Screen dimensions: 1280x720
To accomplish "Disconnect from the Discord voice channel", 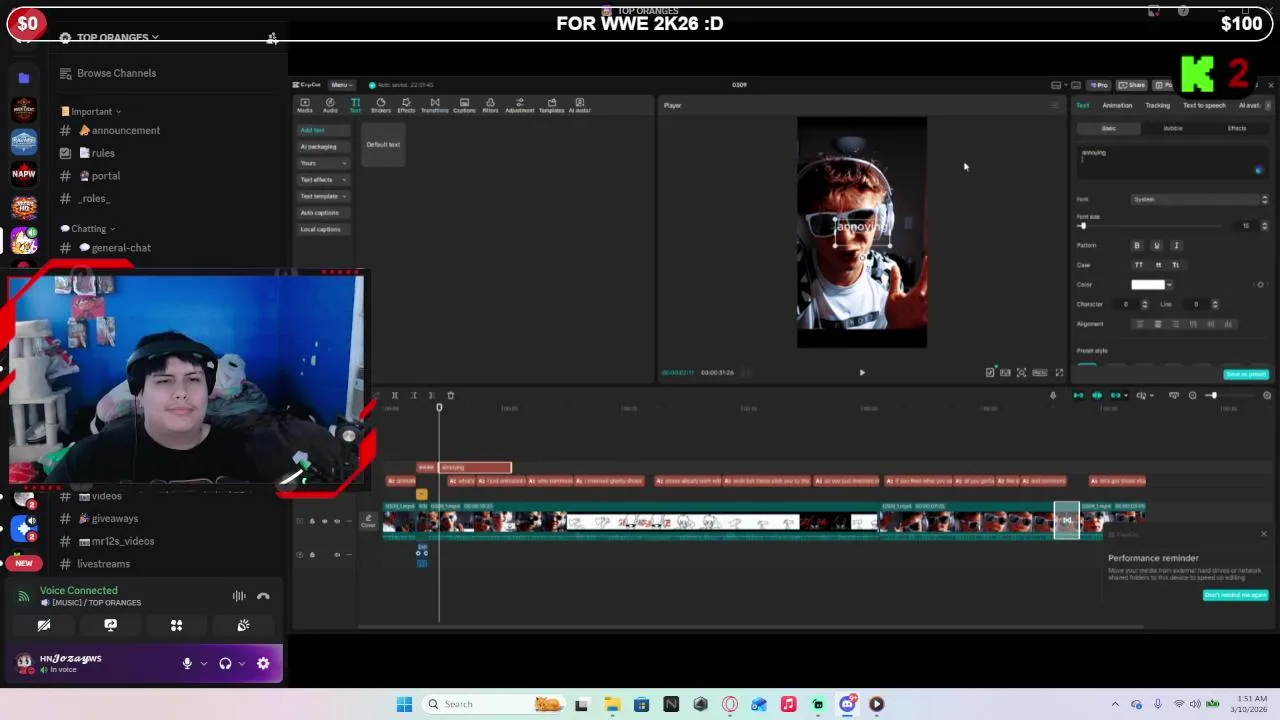I will (263, 596).
